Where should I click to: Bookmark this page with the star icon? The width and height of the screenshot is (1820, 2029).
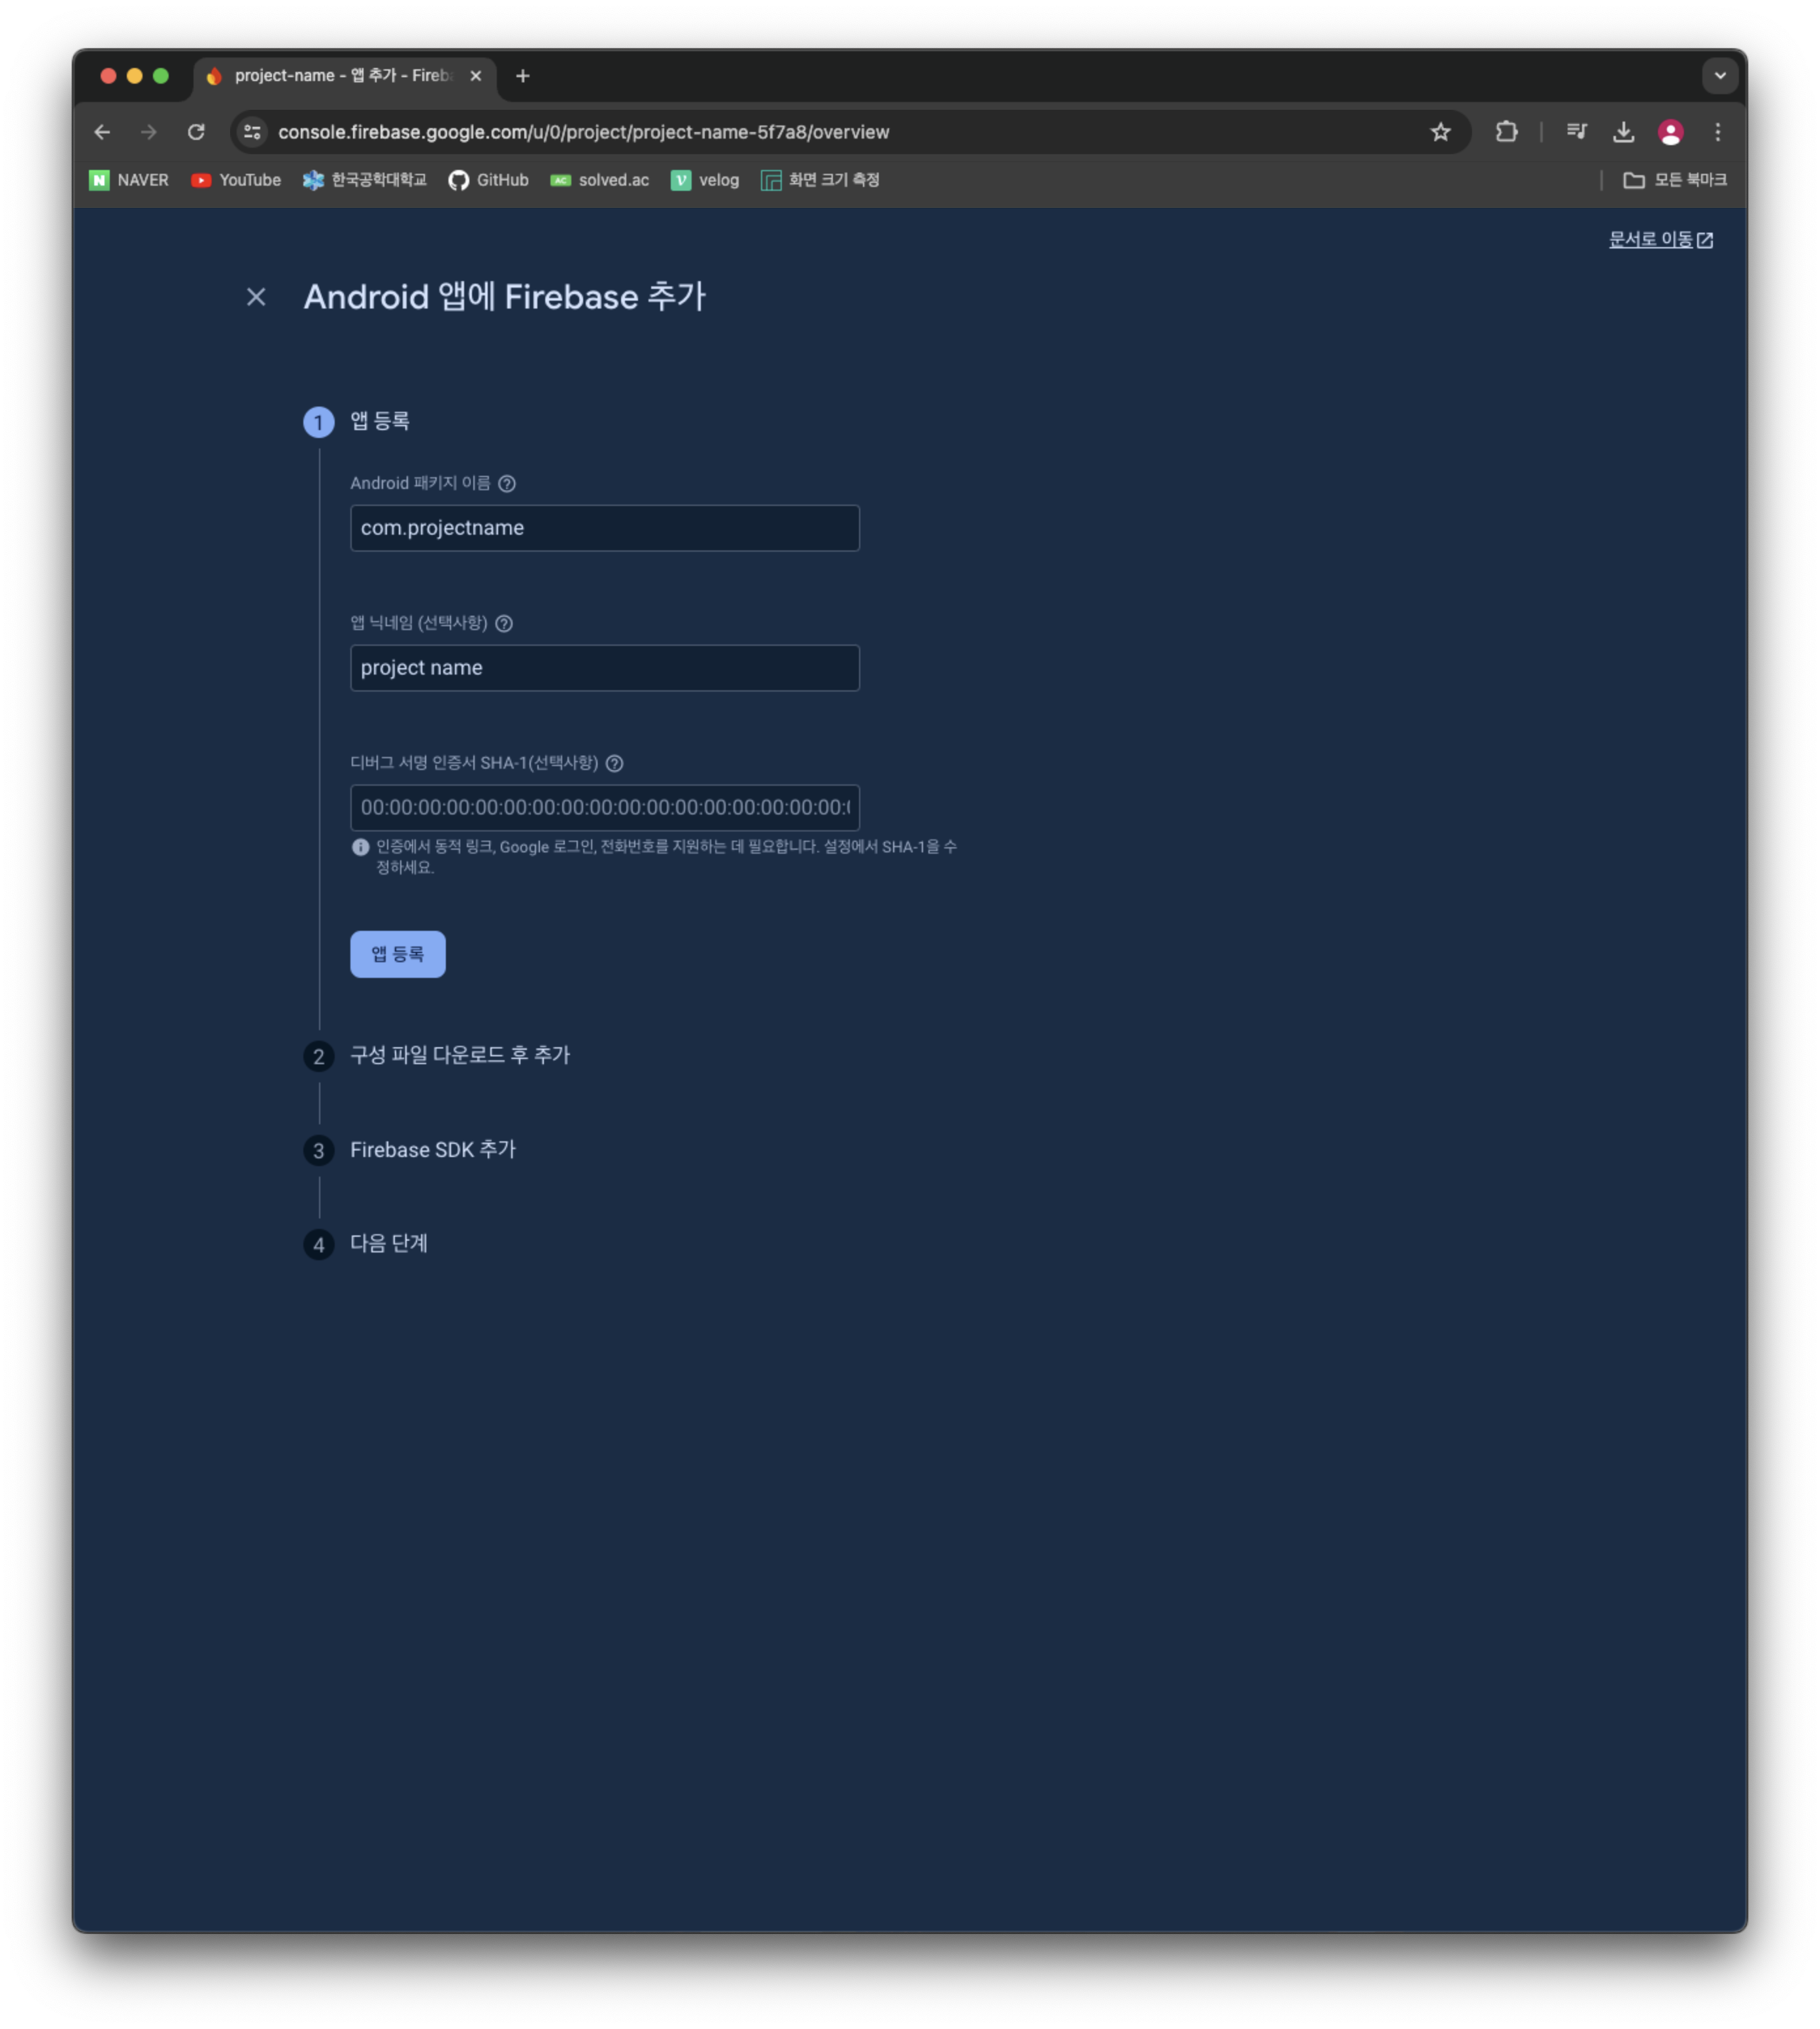[x=1440, y=132]
